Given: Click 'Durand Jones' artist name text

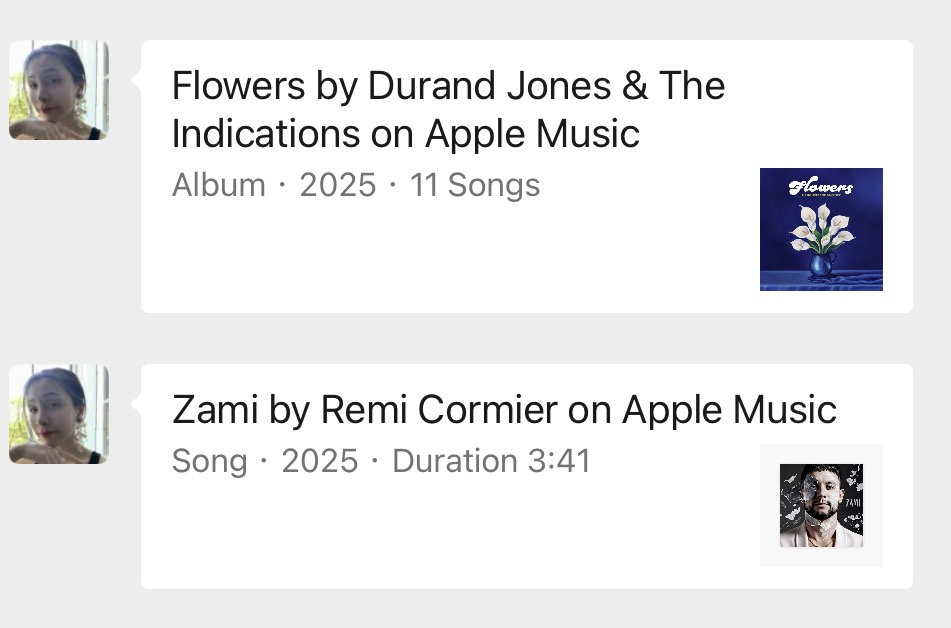Looking at the screenshot, I should (x=490, y=86).
